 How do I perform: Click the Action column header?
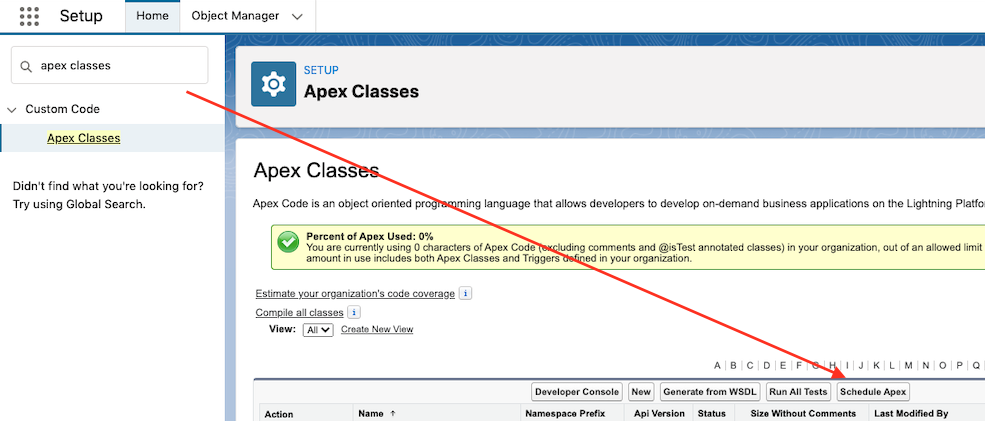point(279,414)
